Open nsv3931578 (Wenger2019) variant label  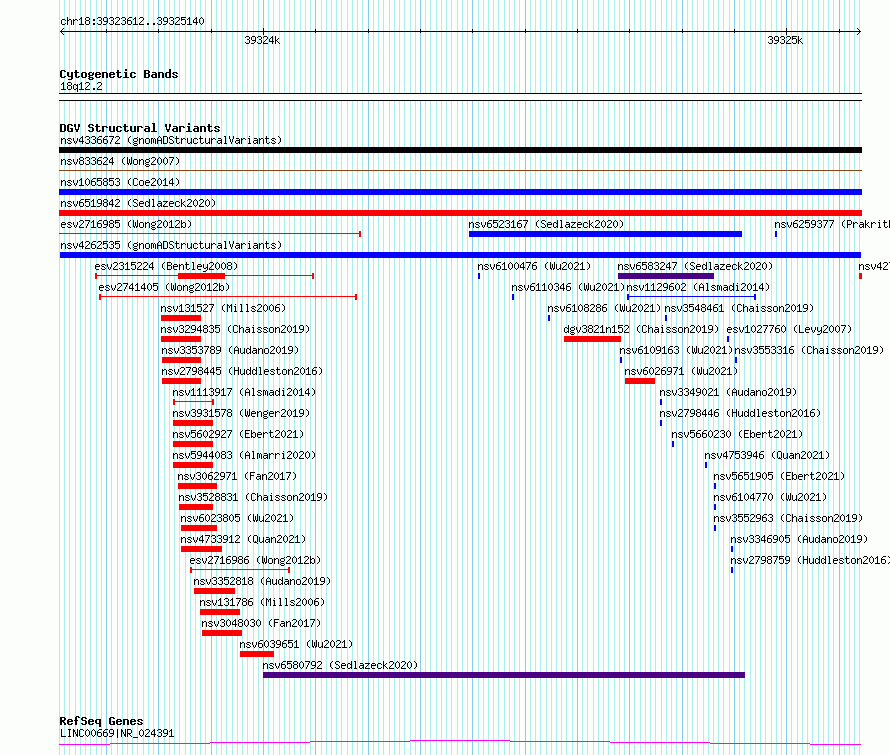click(241, 413)
